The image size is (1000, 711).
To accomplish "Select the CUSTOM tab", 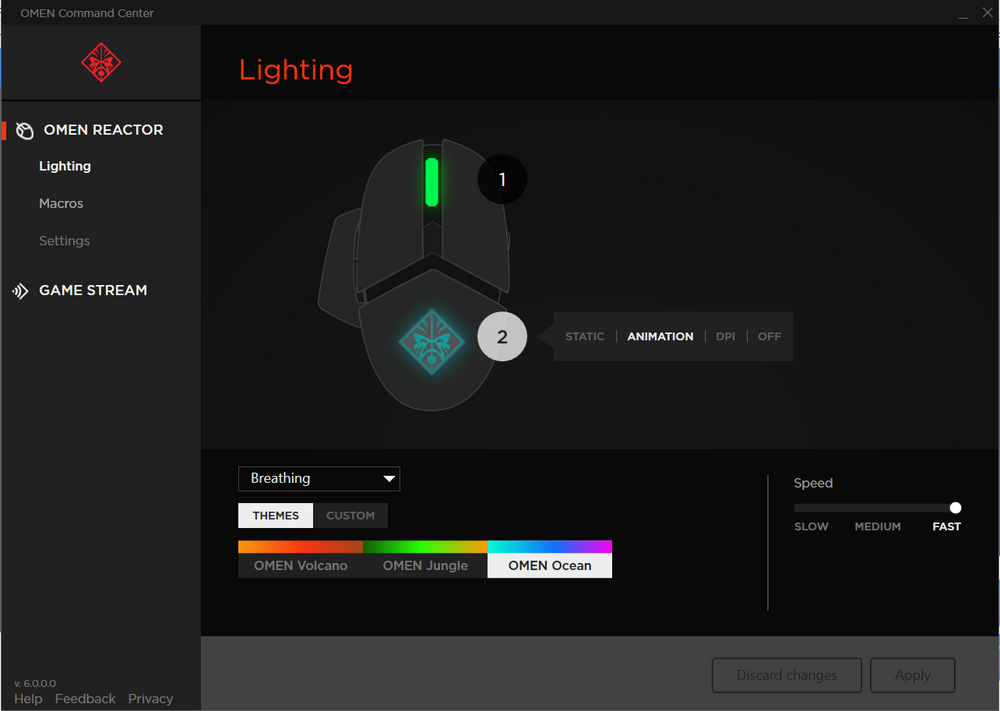I will (351, 516).
